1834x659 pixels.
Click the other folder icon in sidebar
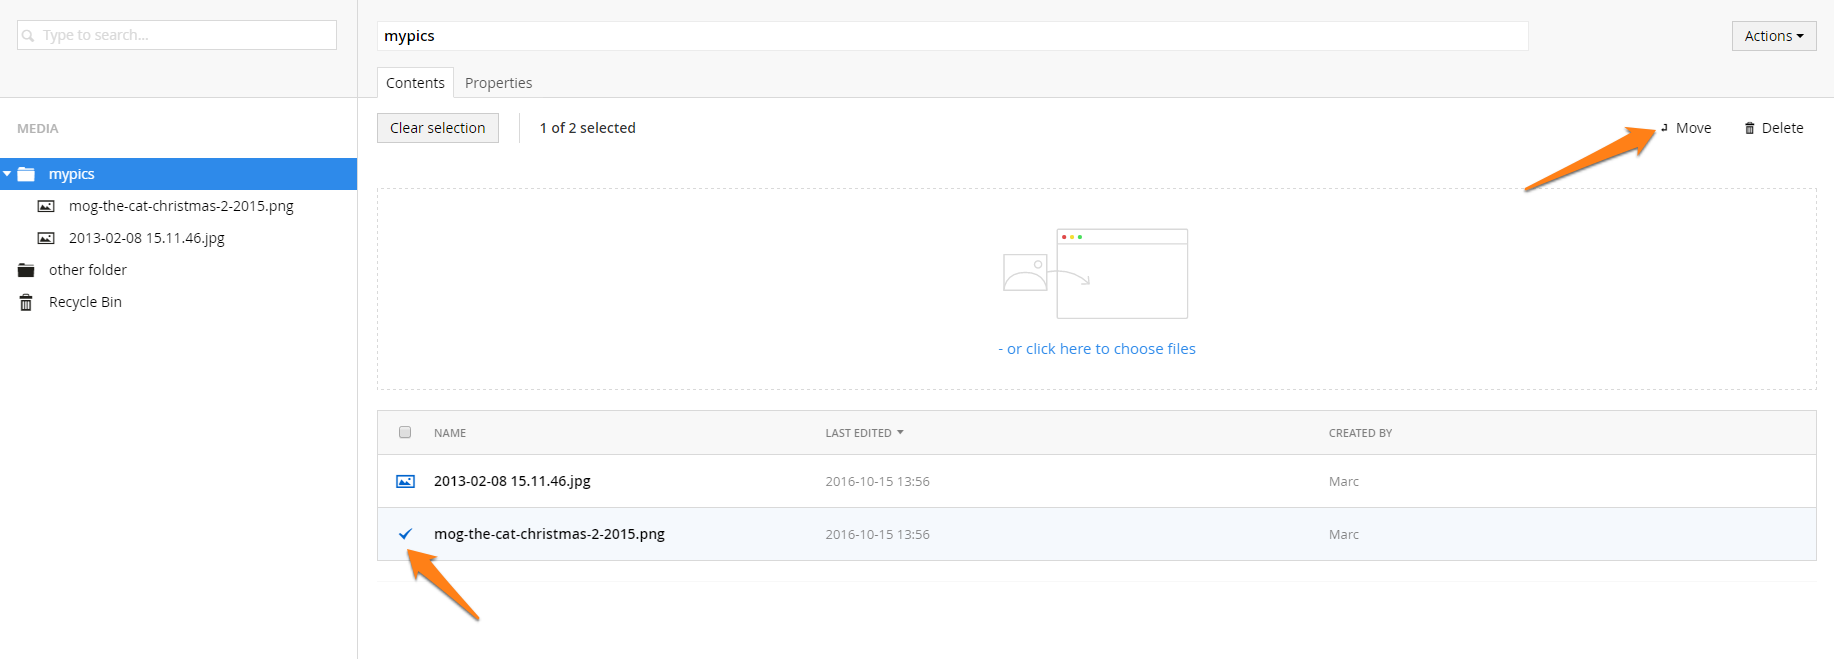[27, 270]
